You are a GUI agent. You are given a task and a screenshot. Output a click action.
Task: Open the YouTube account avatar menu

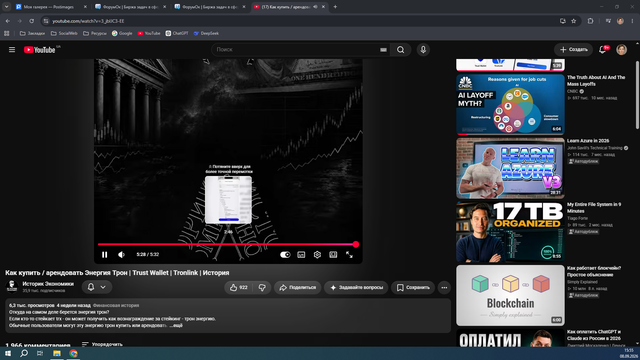pyautogui.click(x=621, y=50)
